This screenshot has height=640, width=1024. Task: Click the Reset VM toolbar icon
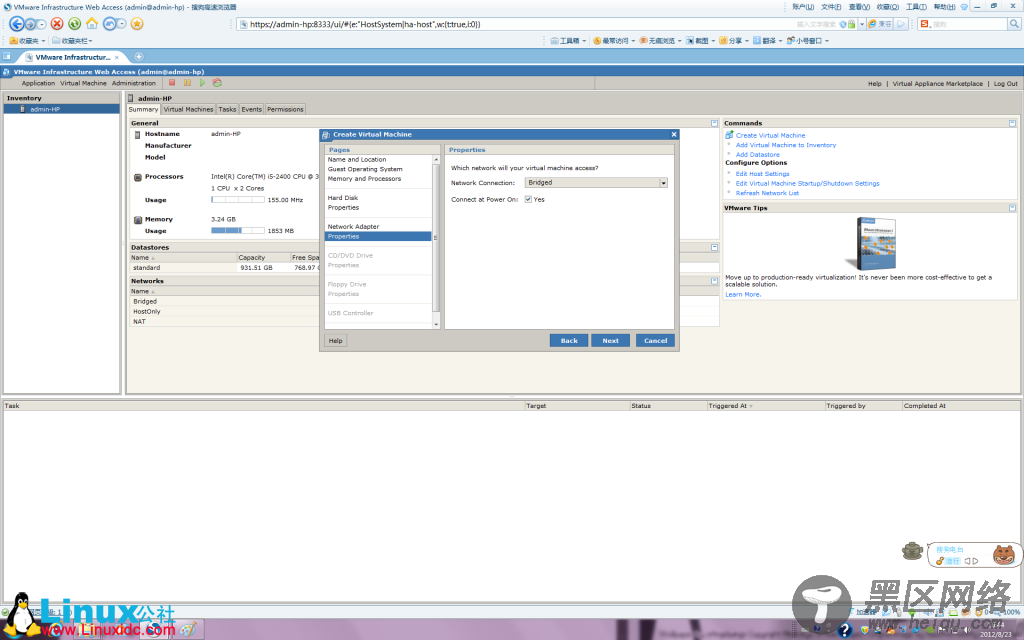(217, 83)
